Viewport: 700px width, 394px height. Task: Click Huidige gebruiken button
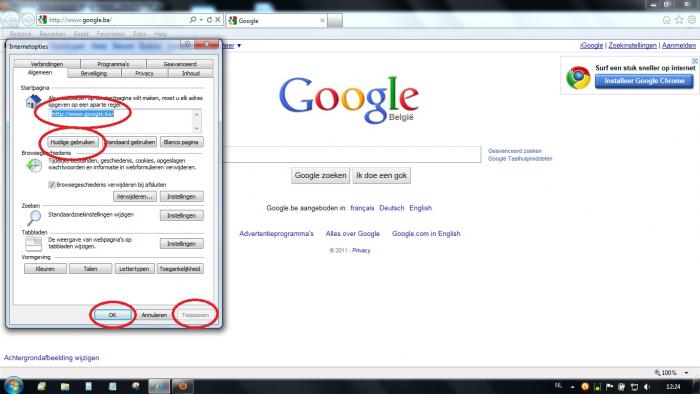pos(73,142)
